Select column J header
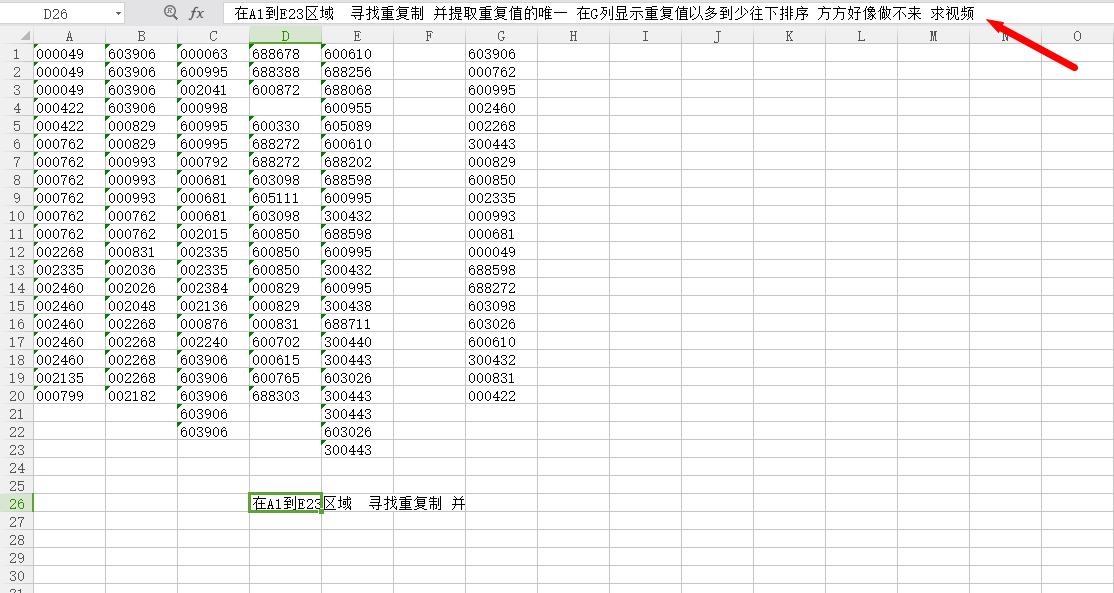Viewport: 1114px width, 593px height. [718, 36]
